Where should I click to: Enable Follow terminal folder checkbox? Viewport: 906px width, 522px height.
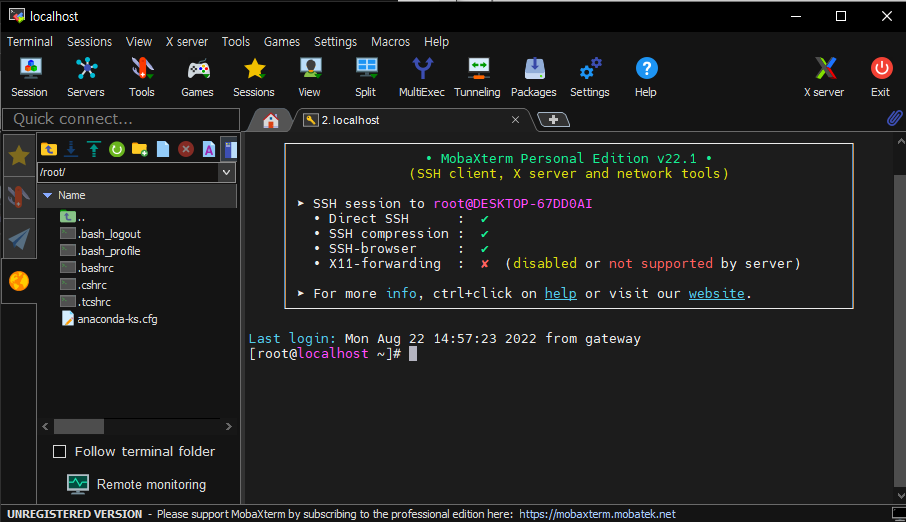click(60, 451)
